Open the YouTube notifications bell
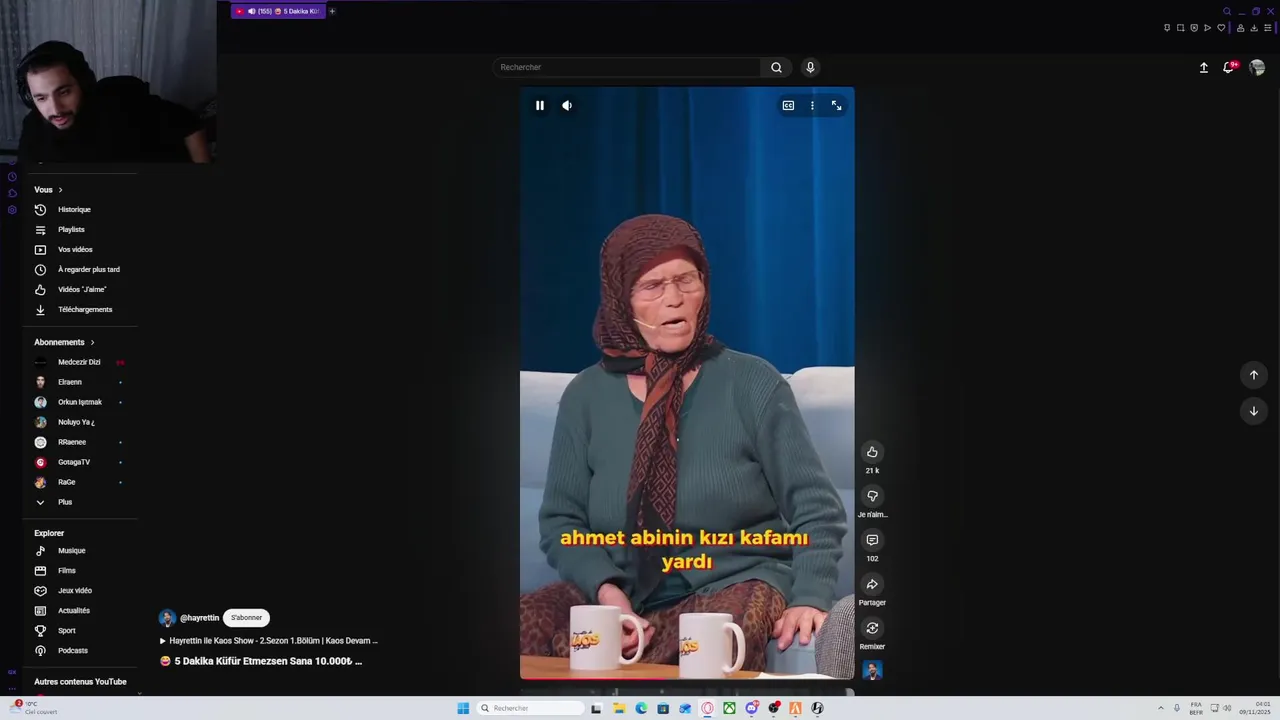The width and height of the screenshot is (1280, 720). (x=1229, y=67)
